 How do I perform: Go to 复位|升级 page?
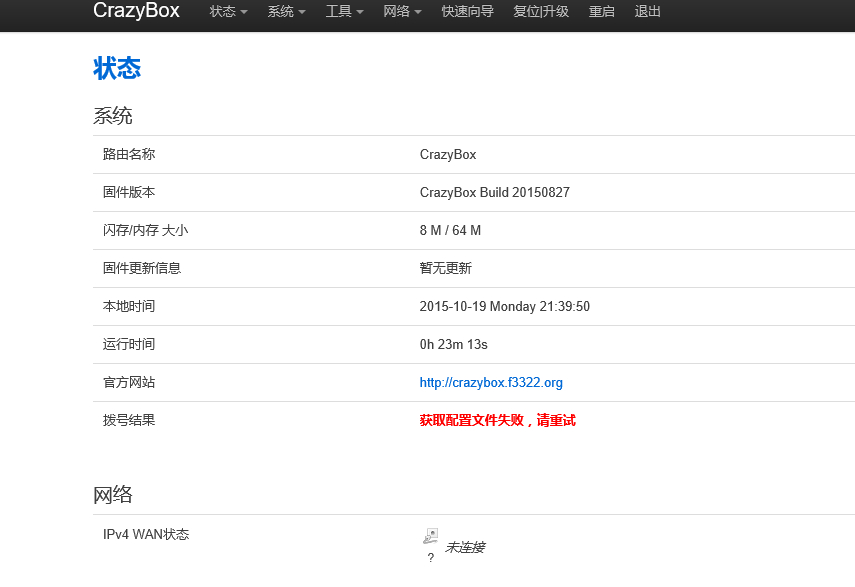point(541,11)
